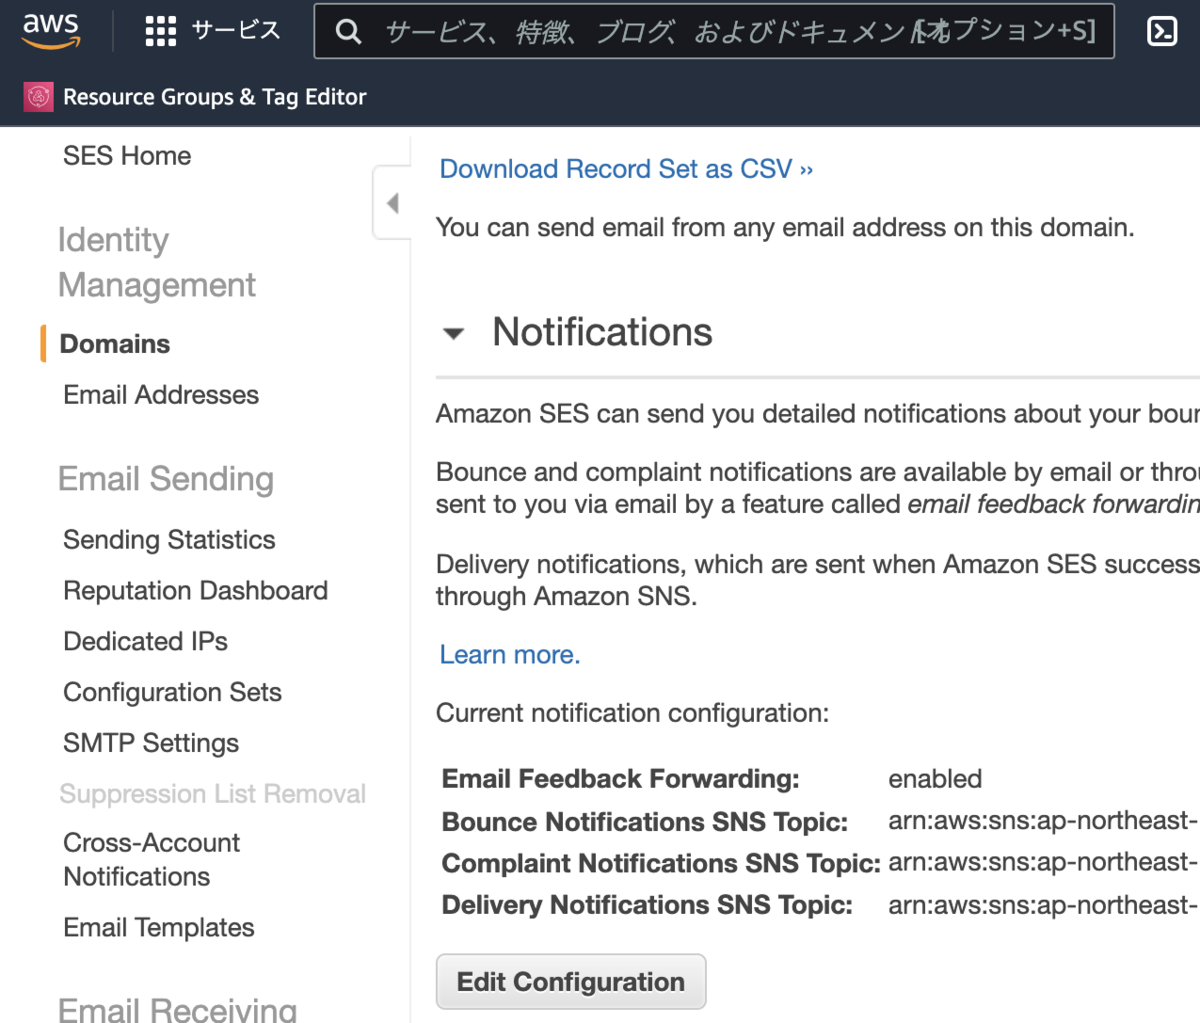This screenshot has height=1023, width=1200.
Task: Click the Edit Configuration button
Action: (x=571, y=982)
